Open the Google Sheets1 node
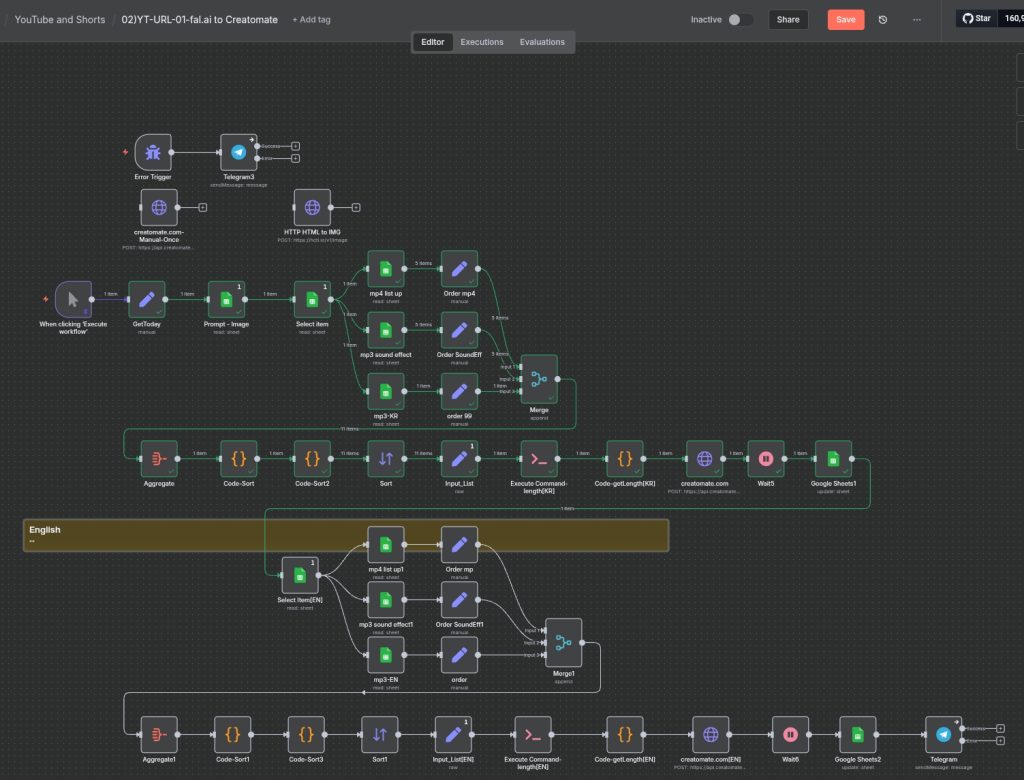This screenshot has width=1024, height=780. coord(833,459)
